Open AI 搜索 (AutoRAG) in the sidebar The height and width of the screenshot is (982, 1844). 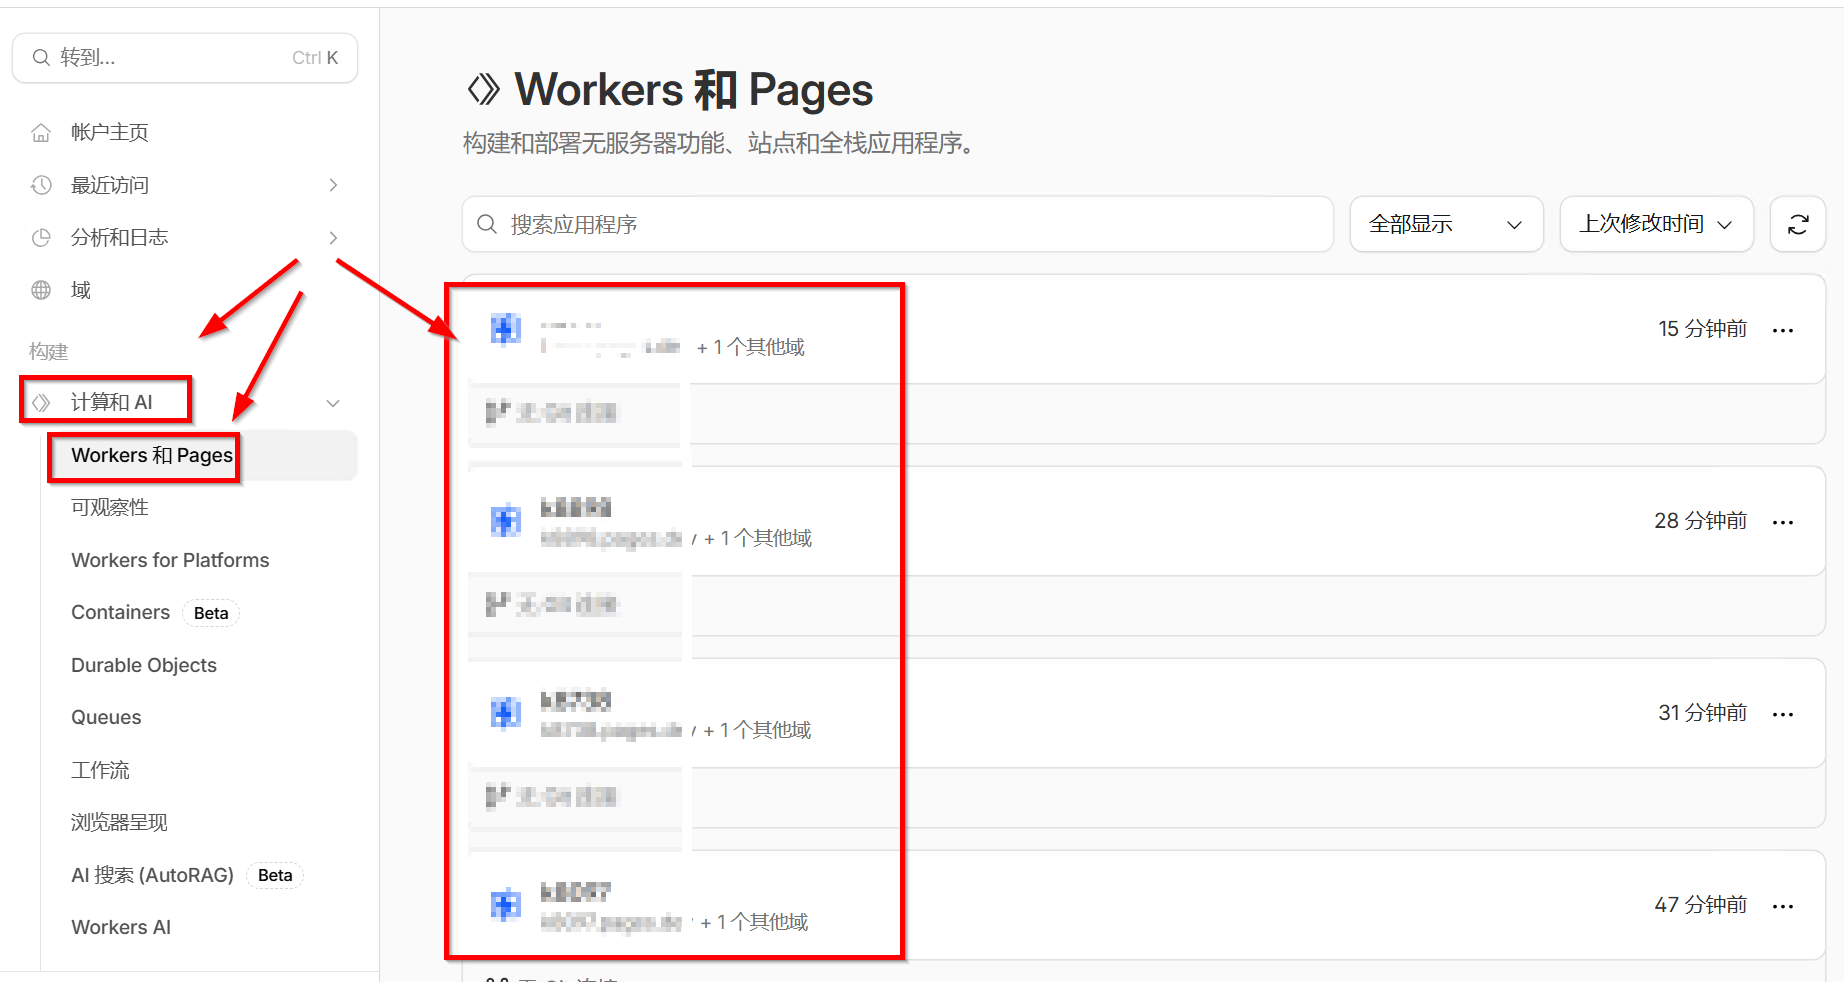pyautogui.click(x=152, y=875)
